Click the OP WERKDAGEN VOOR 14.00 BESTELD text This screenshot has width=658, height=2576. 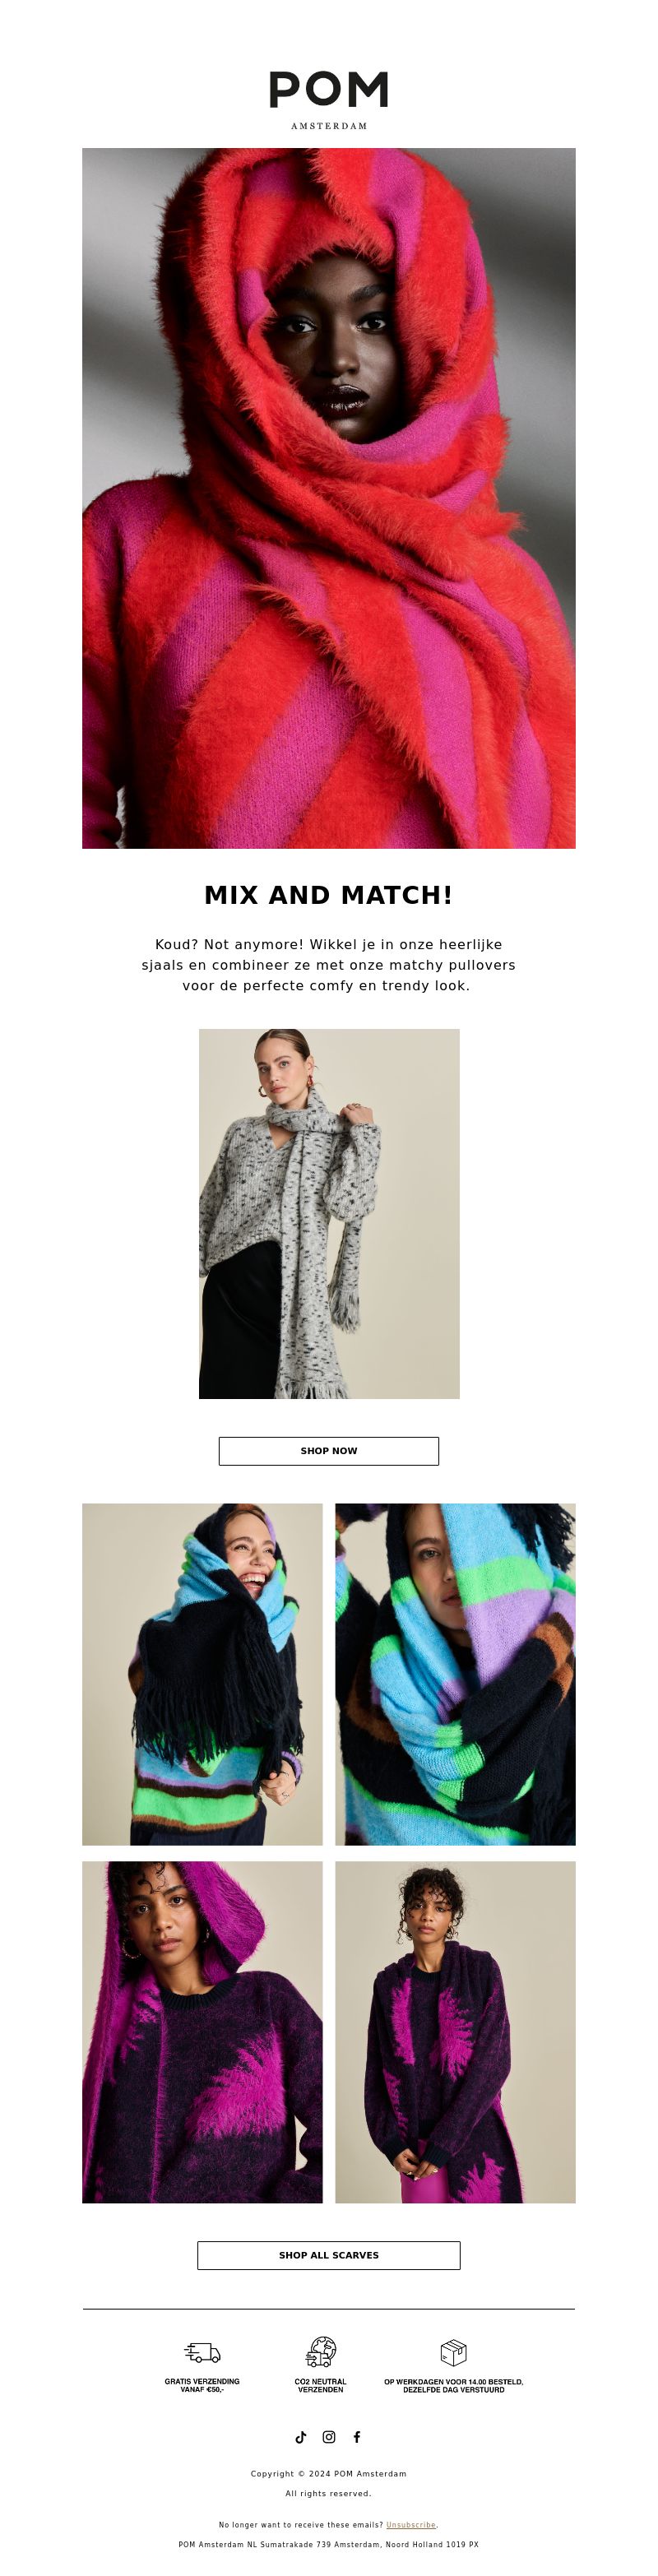[x=454, y=2381]
